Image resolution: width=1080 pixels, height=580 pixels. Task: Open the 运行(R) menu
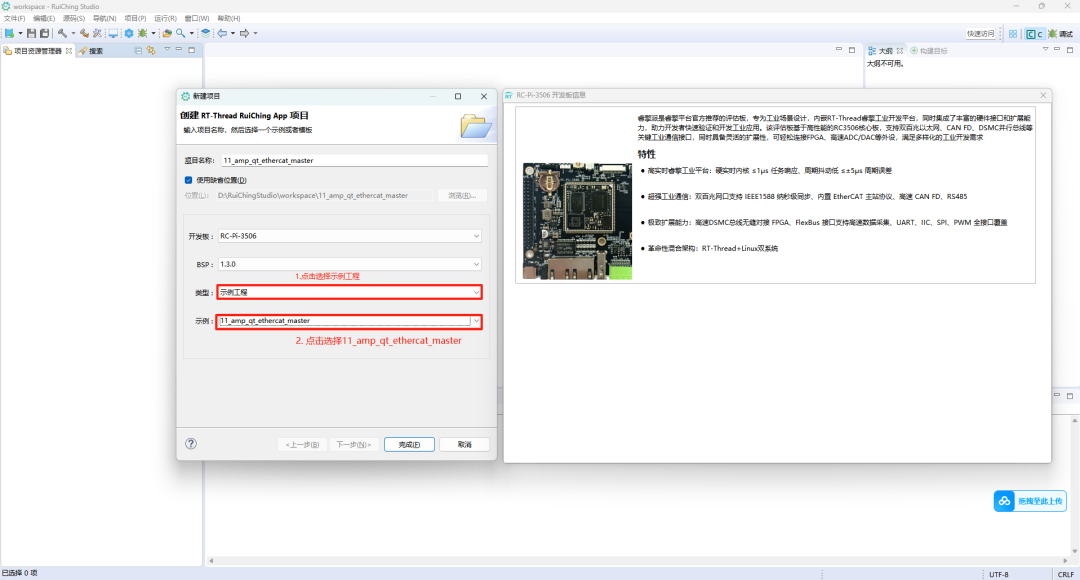point(165,19)
